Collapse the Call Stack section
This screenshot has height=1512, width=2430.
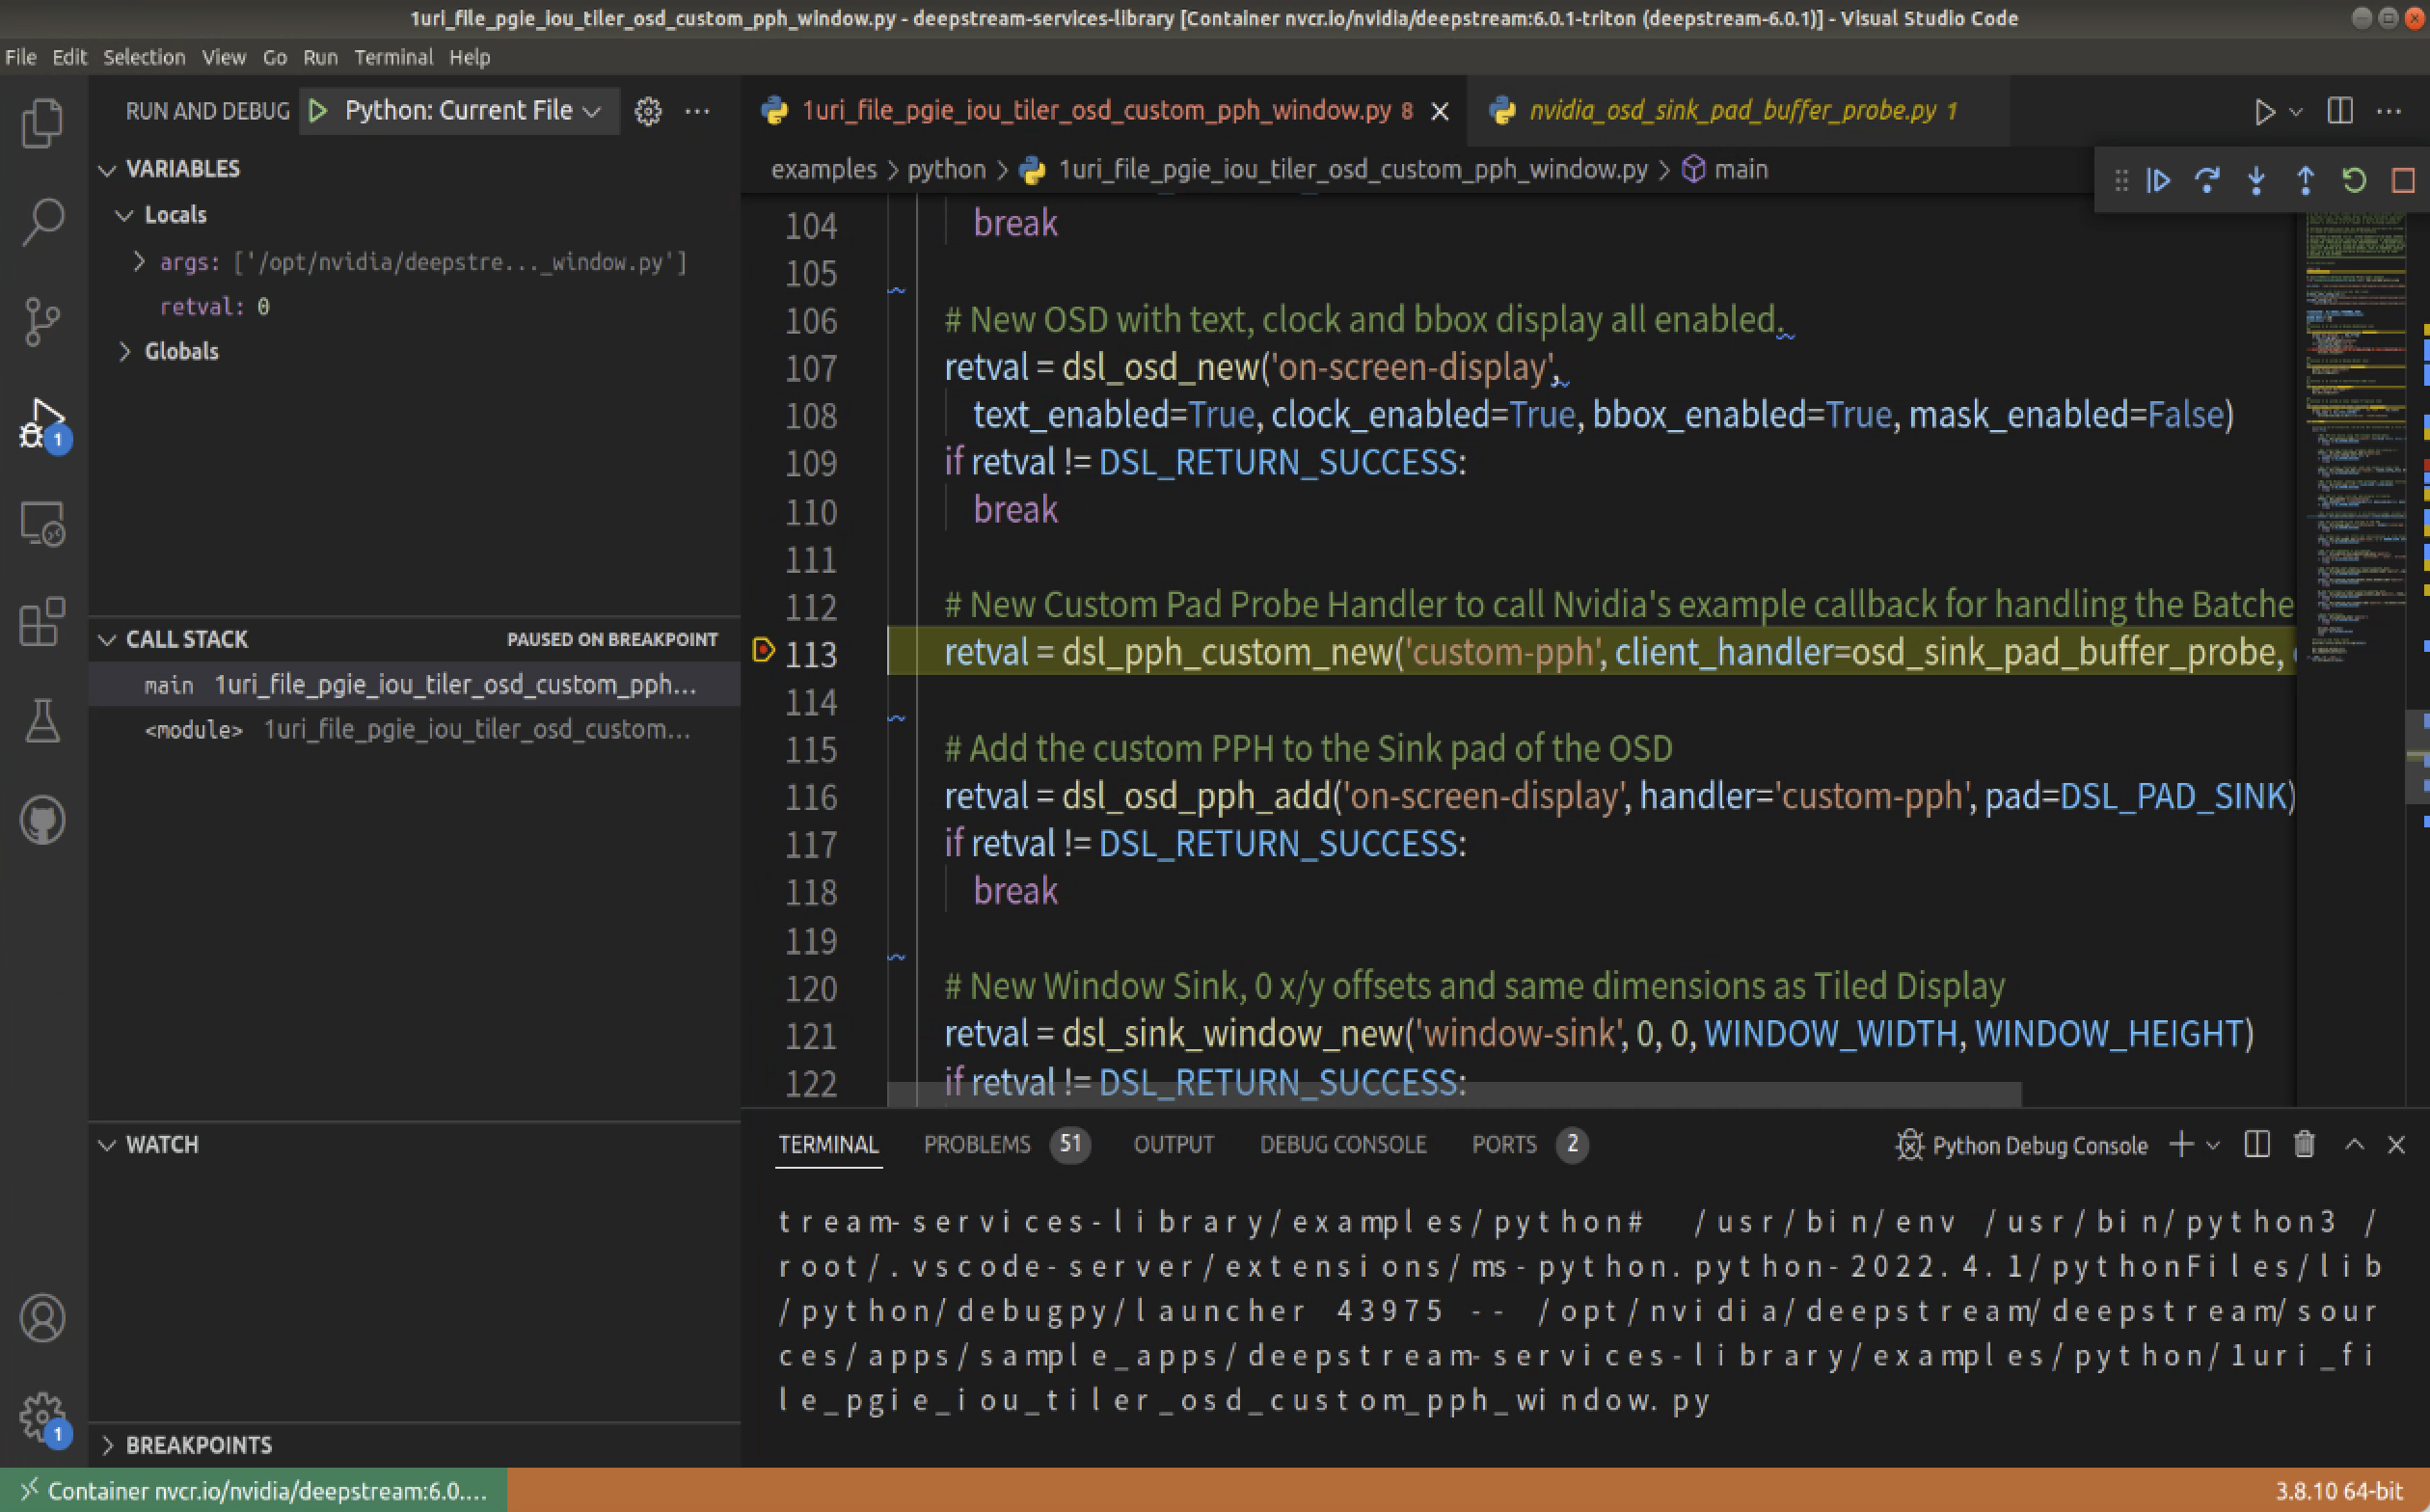(108, 639)
